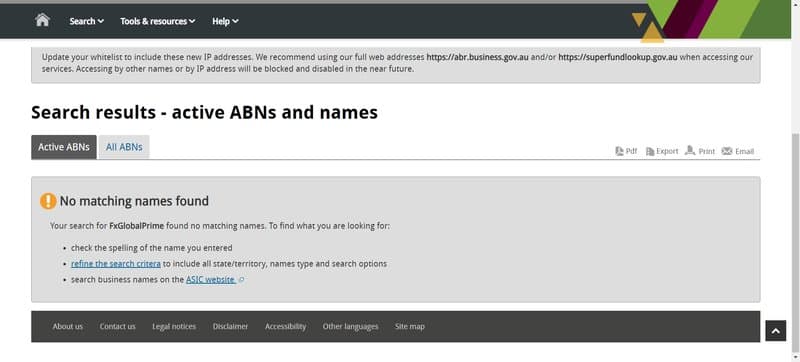Open the About us footer link
800x362 pixels.
[x=67, y=326]
